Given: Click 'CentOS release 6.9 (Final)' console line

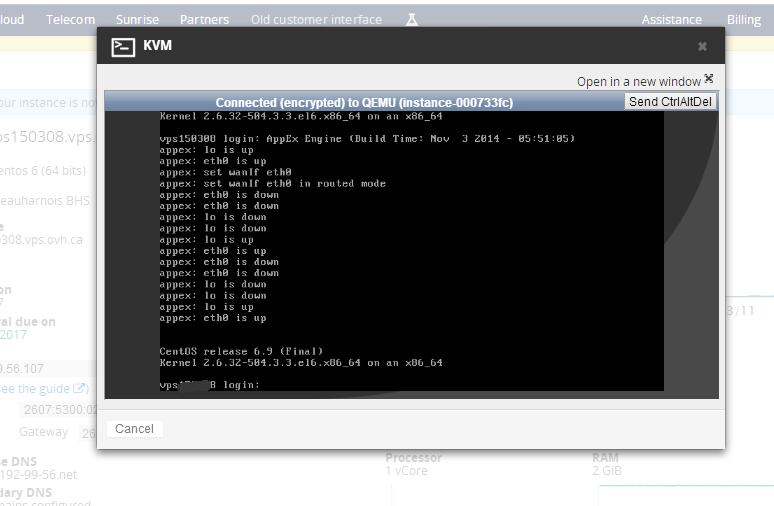Looking at the screenshot, I should [241, 351].
